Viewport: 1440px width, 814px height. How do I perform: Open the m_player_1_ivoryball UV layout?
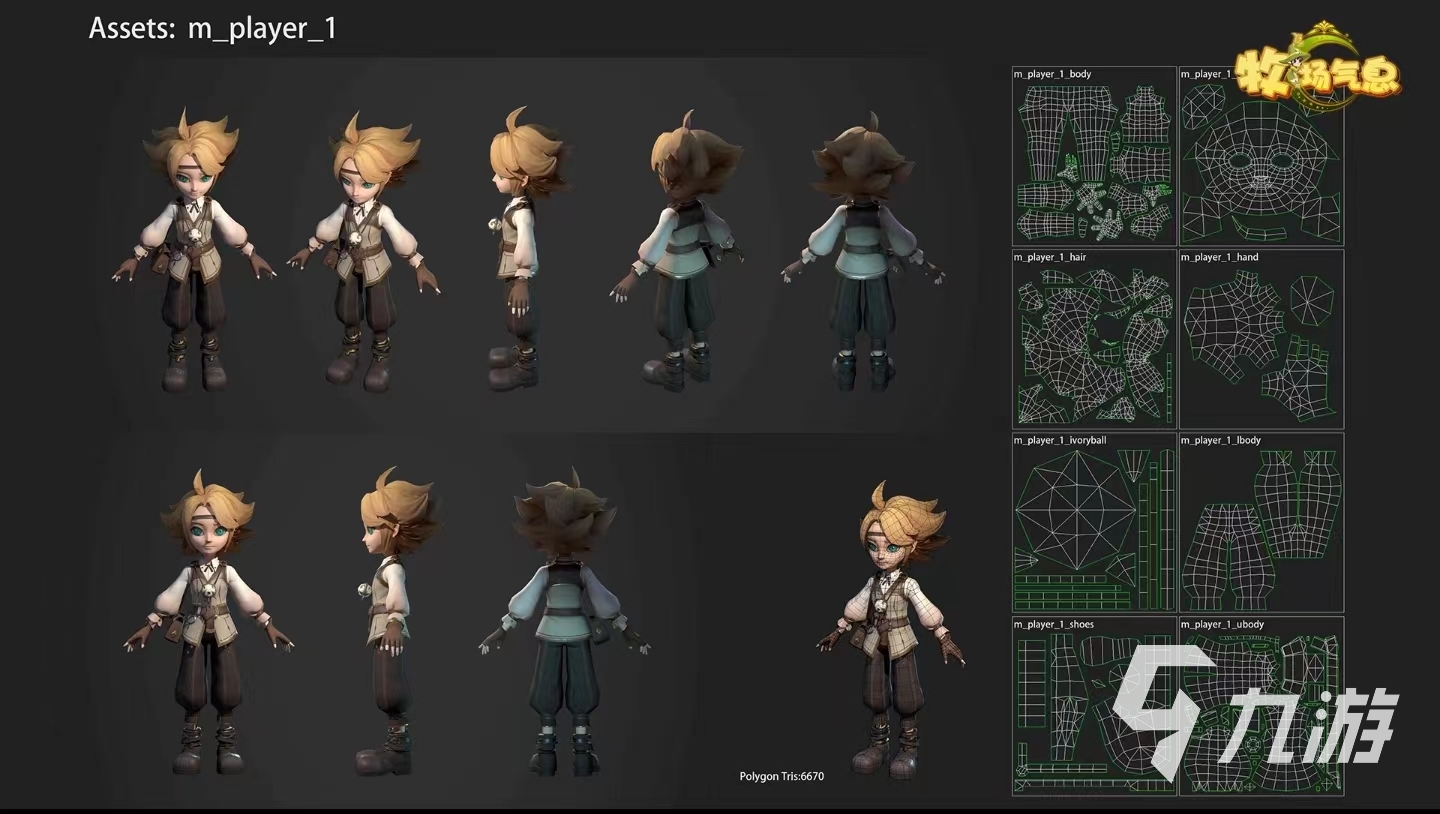[1094, 523]
